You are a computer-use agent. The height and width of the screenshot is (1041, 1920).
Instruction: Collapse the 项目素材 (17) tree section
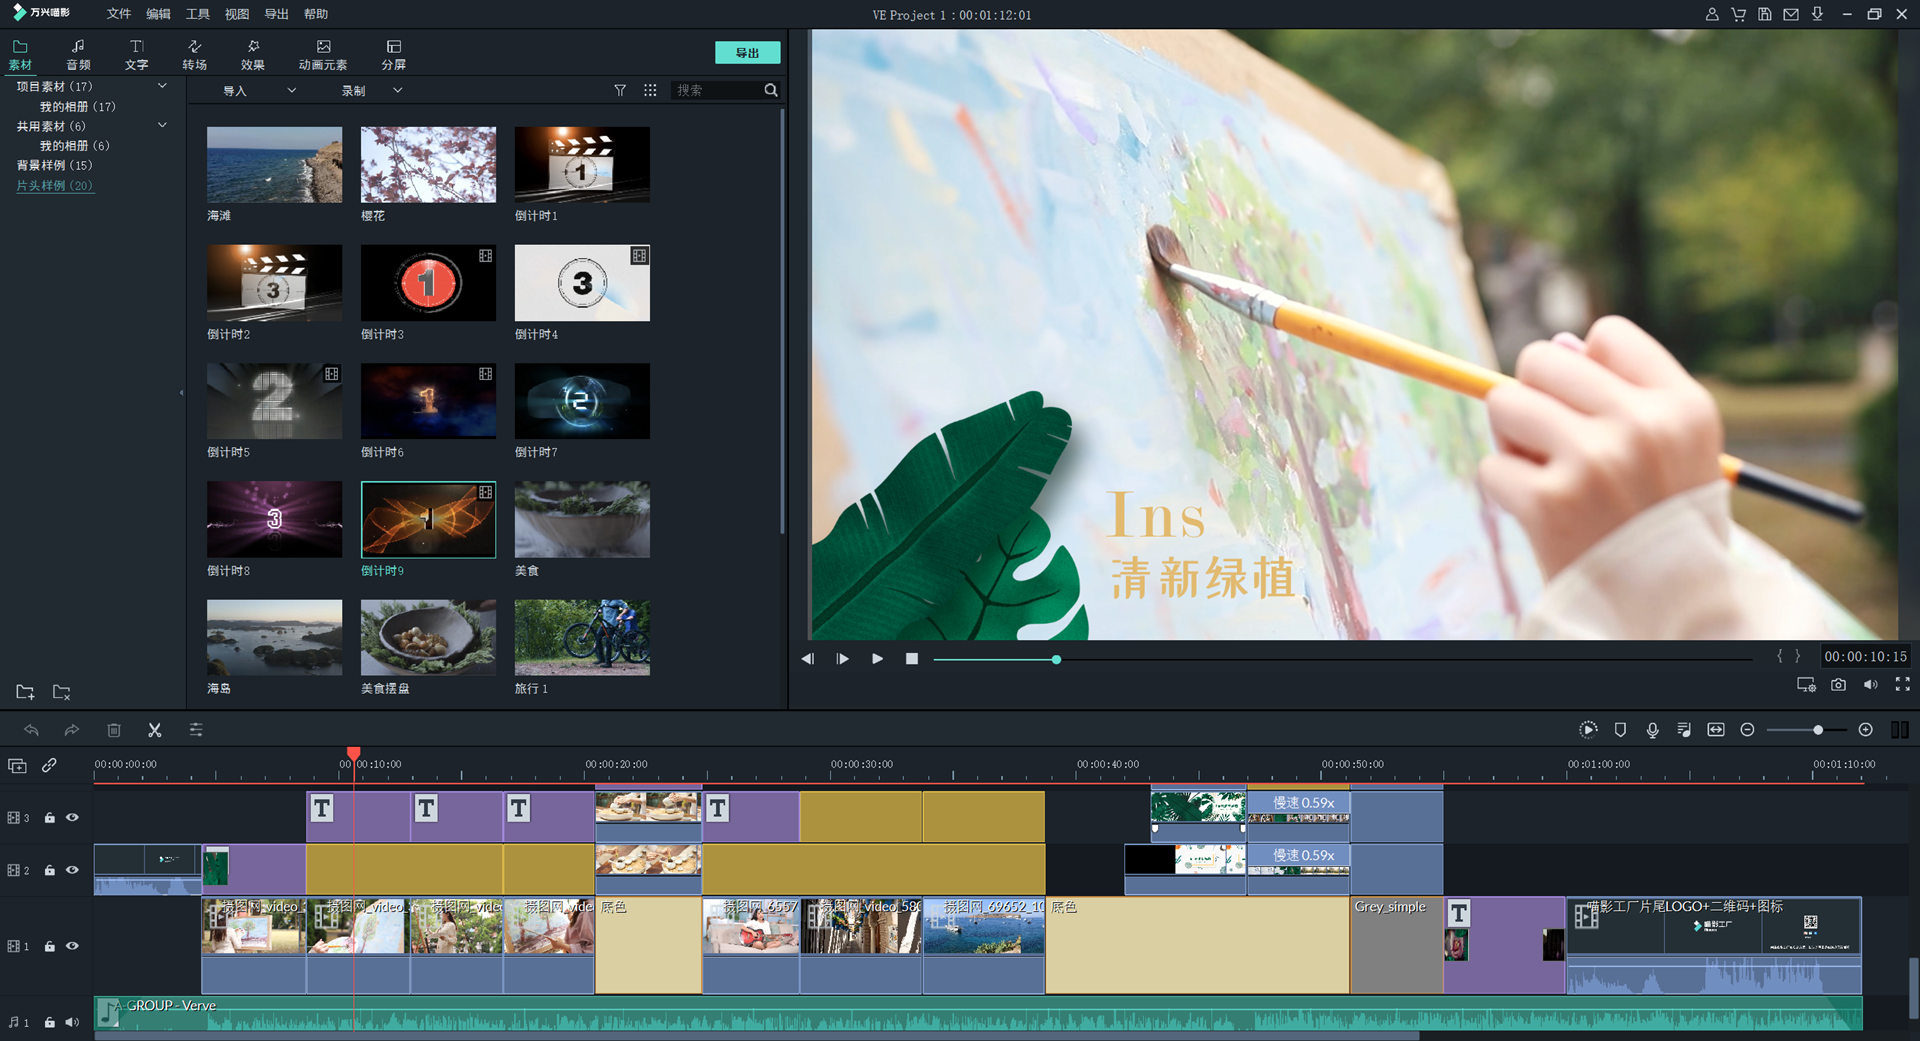pos(162,86)
